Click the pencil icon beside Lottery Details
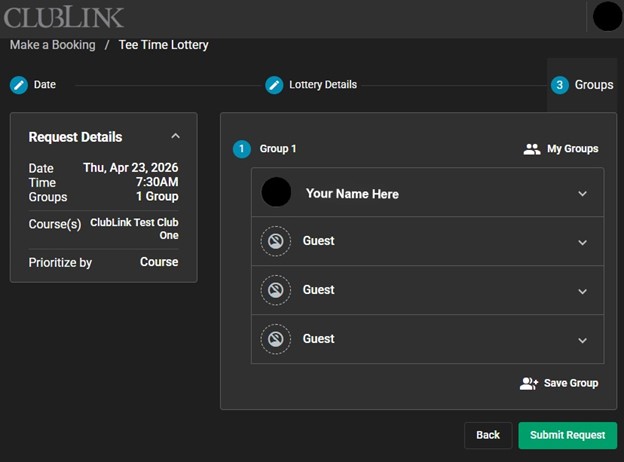 (x=274, y=85)
